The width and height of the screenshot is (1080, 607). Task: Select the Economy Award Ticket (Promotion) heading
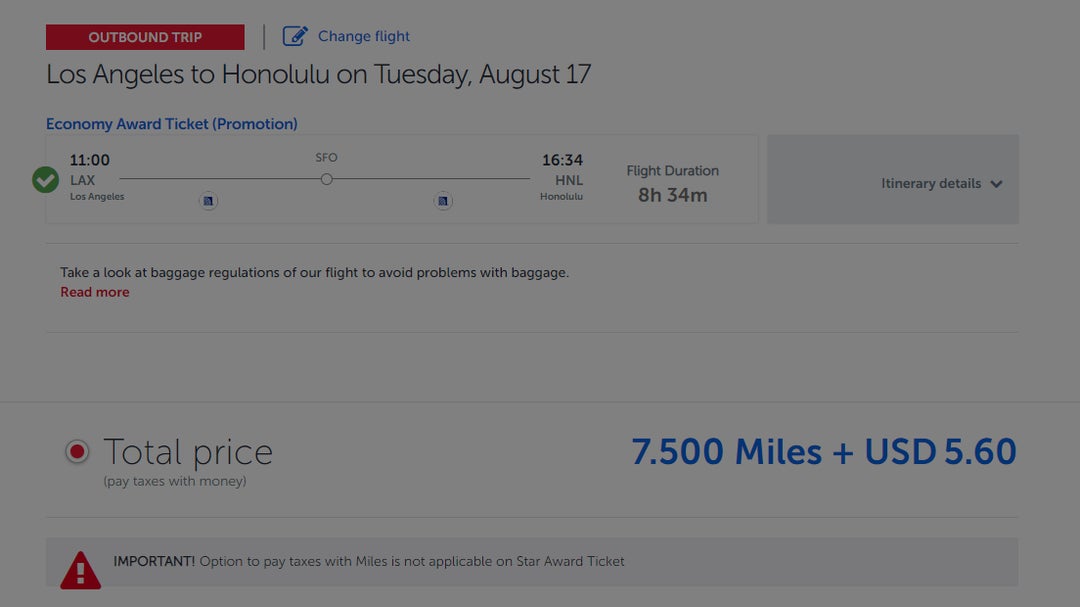[x=171, y=123]
